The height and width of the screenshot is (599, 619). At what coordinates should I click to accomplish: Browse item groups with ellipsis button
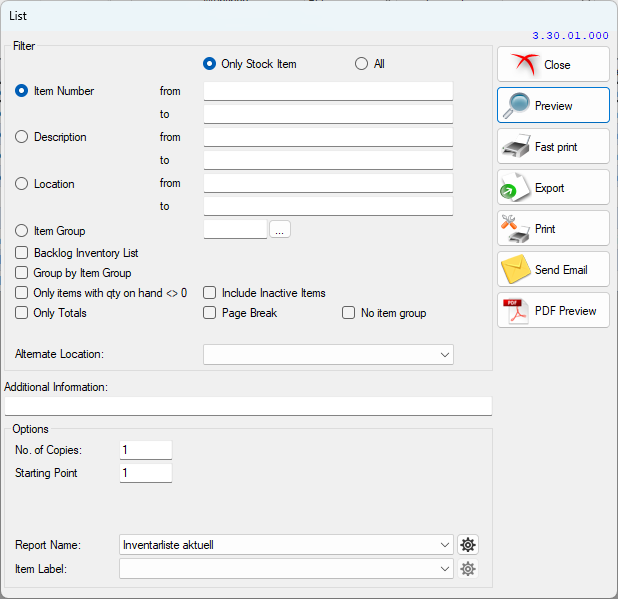(280, 229)
